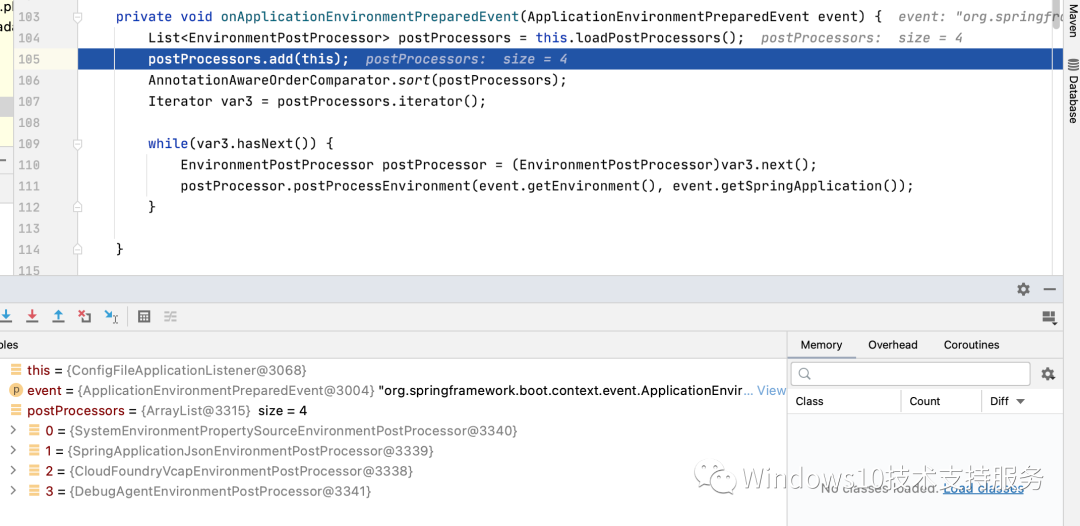Click the Trace Current Stream Chain icon
Viewport: 1080px width, 526px height.
coord(170,317)
